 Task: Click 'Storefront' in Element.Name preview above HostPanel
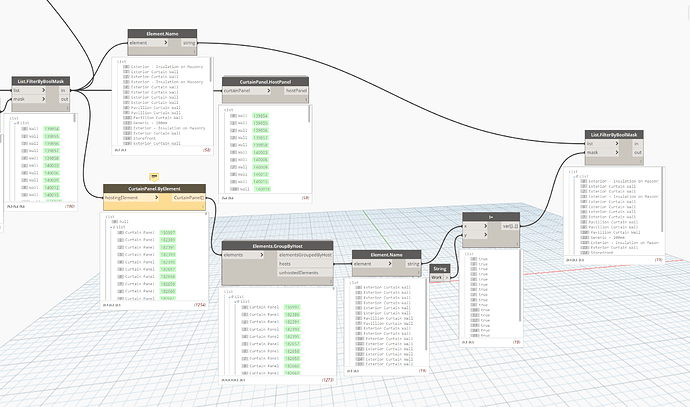142,138
